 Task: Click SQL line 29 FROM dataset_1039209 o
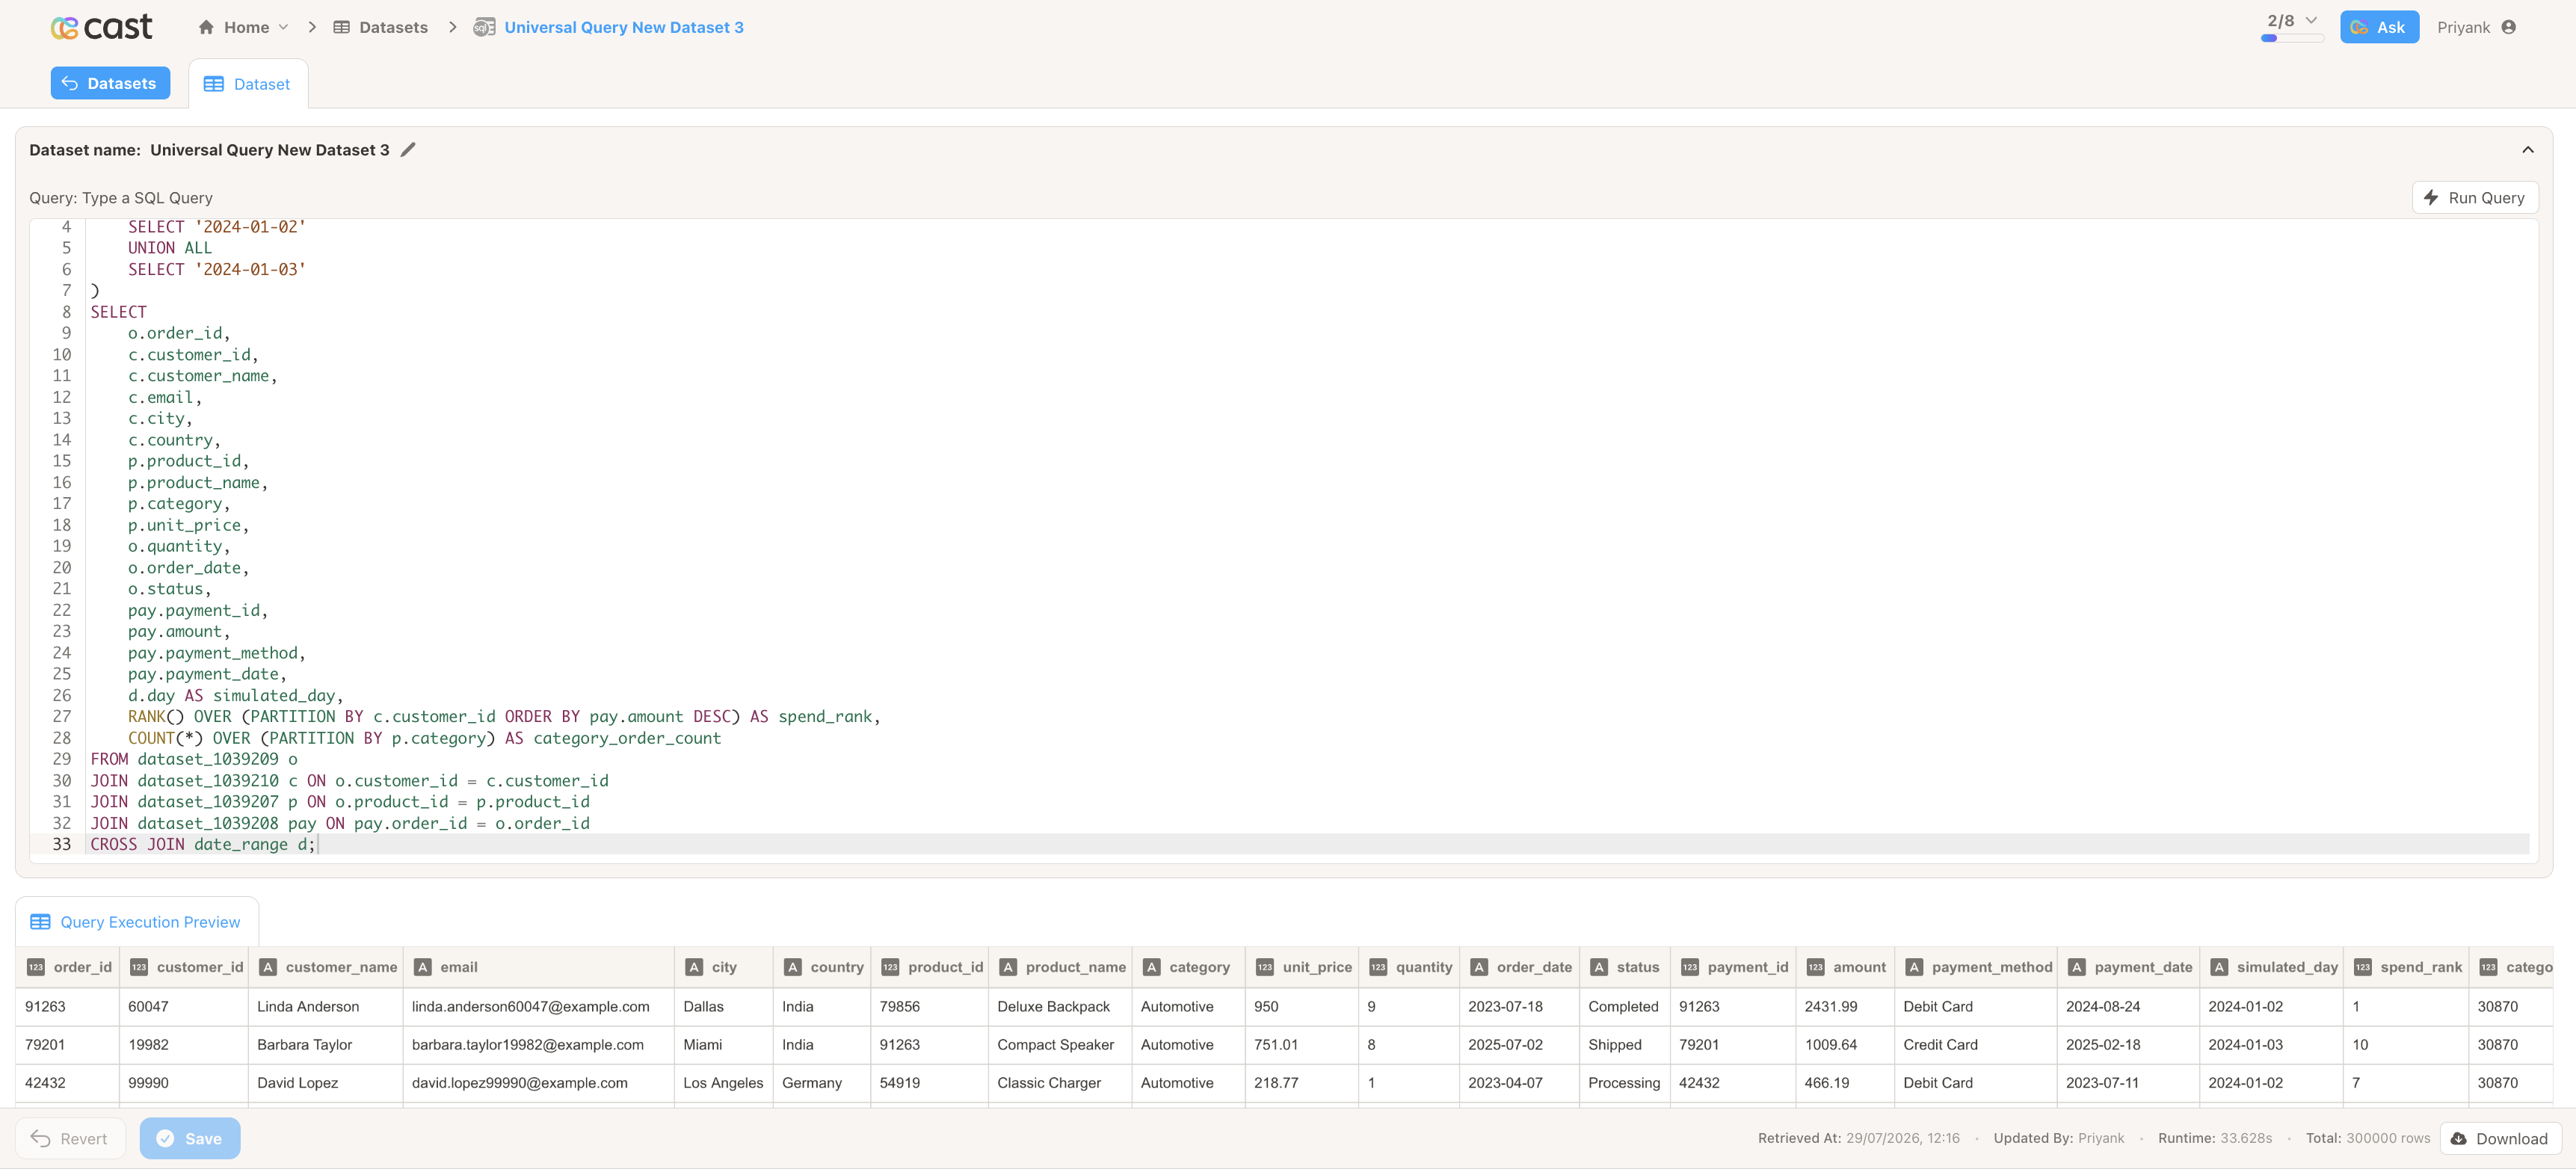193,759
